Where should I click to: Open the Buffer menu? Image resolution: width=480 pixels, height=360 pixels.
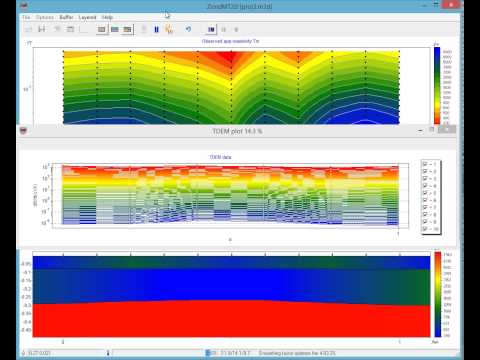point(66,17)
